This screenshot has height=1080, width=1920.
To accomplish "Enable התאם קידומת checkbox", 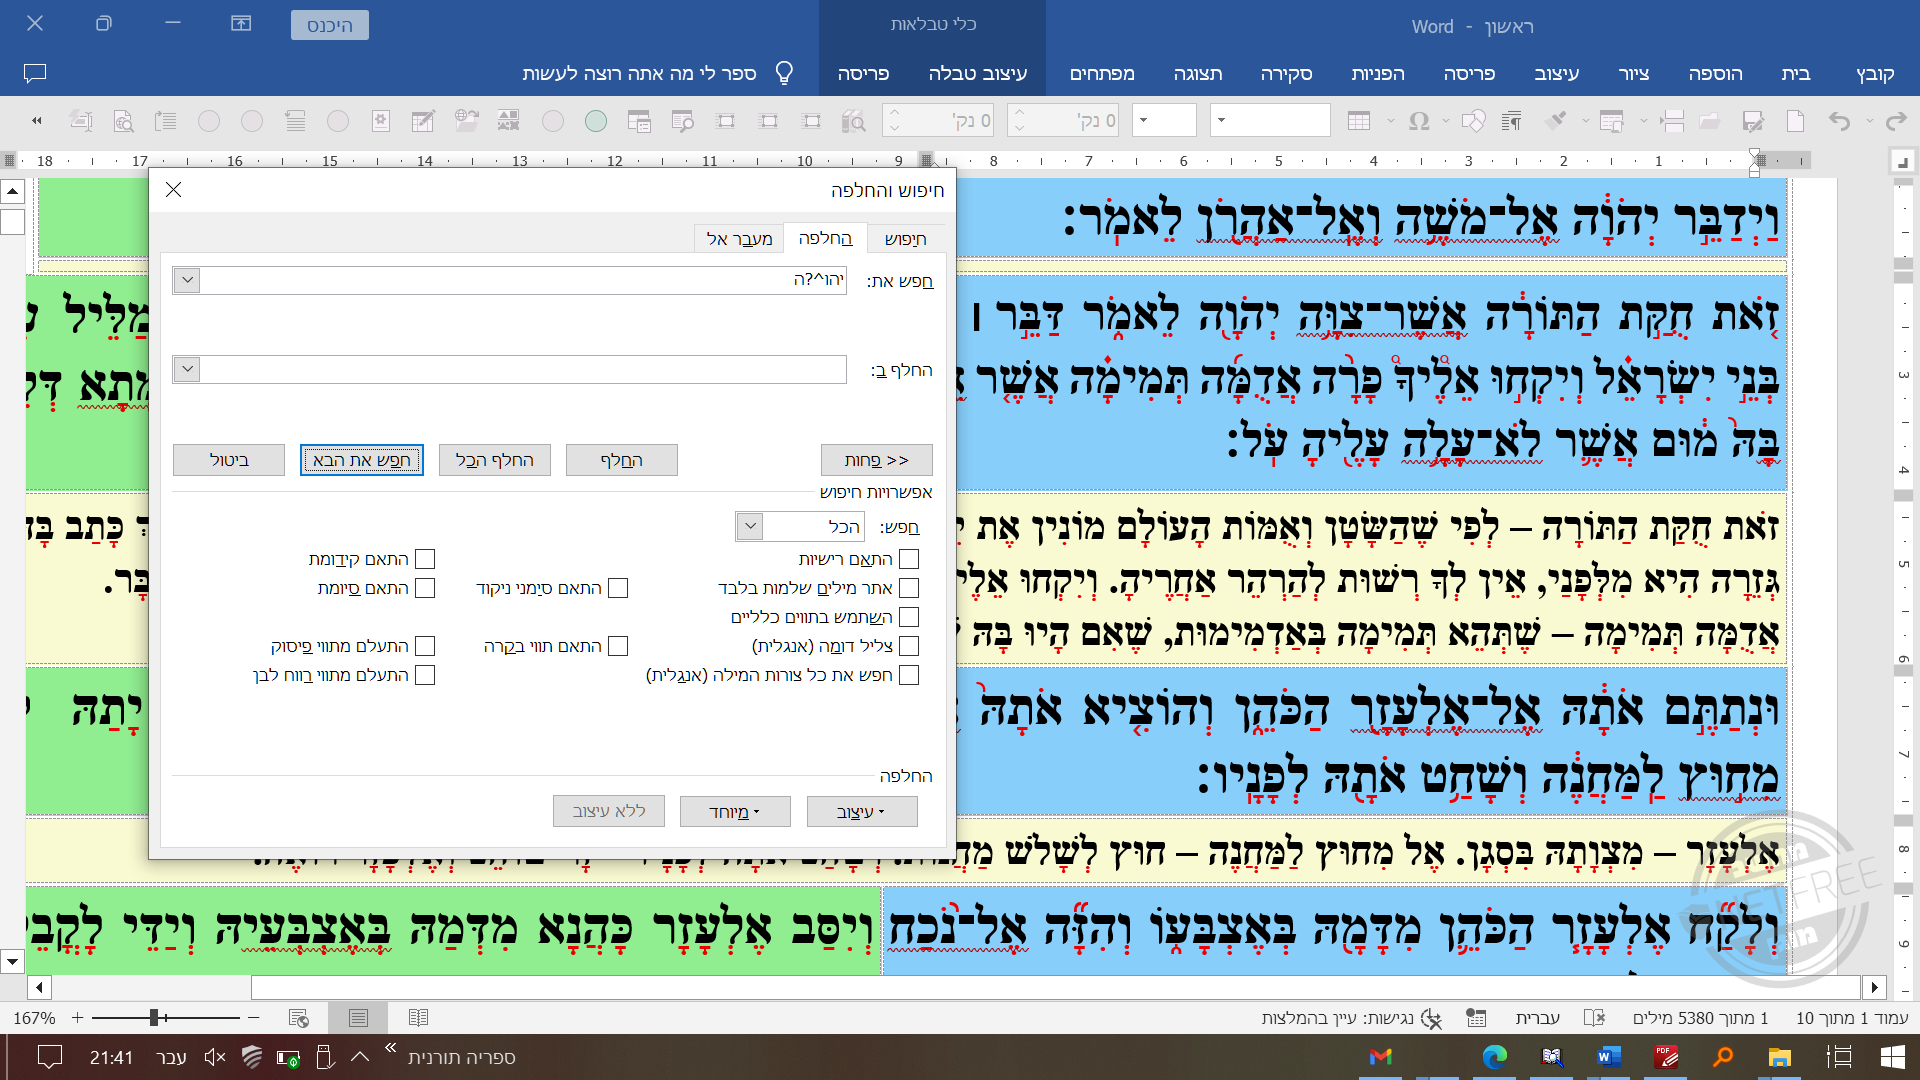I will [425, 559].
